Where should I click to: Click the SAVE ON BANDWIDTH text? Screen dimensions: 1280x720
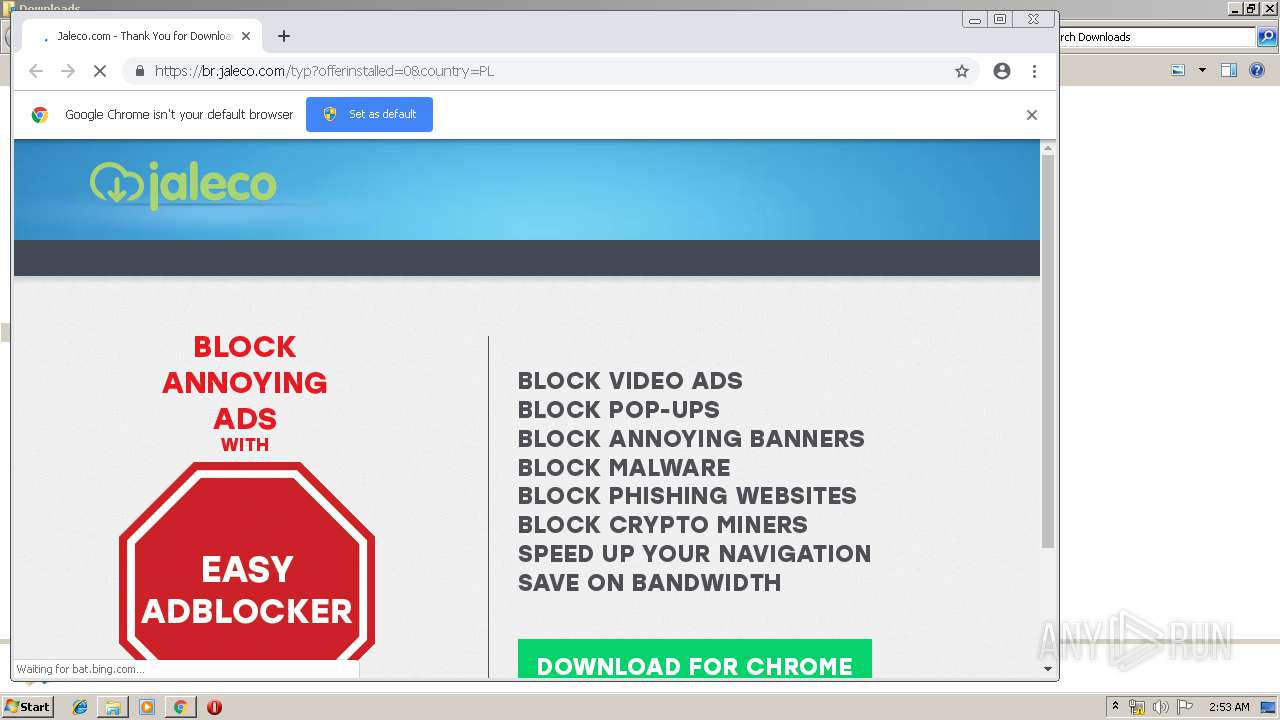tap(649, 583)
